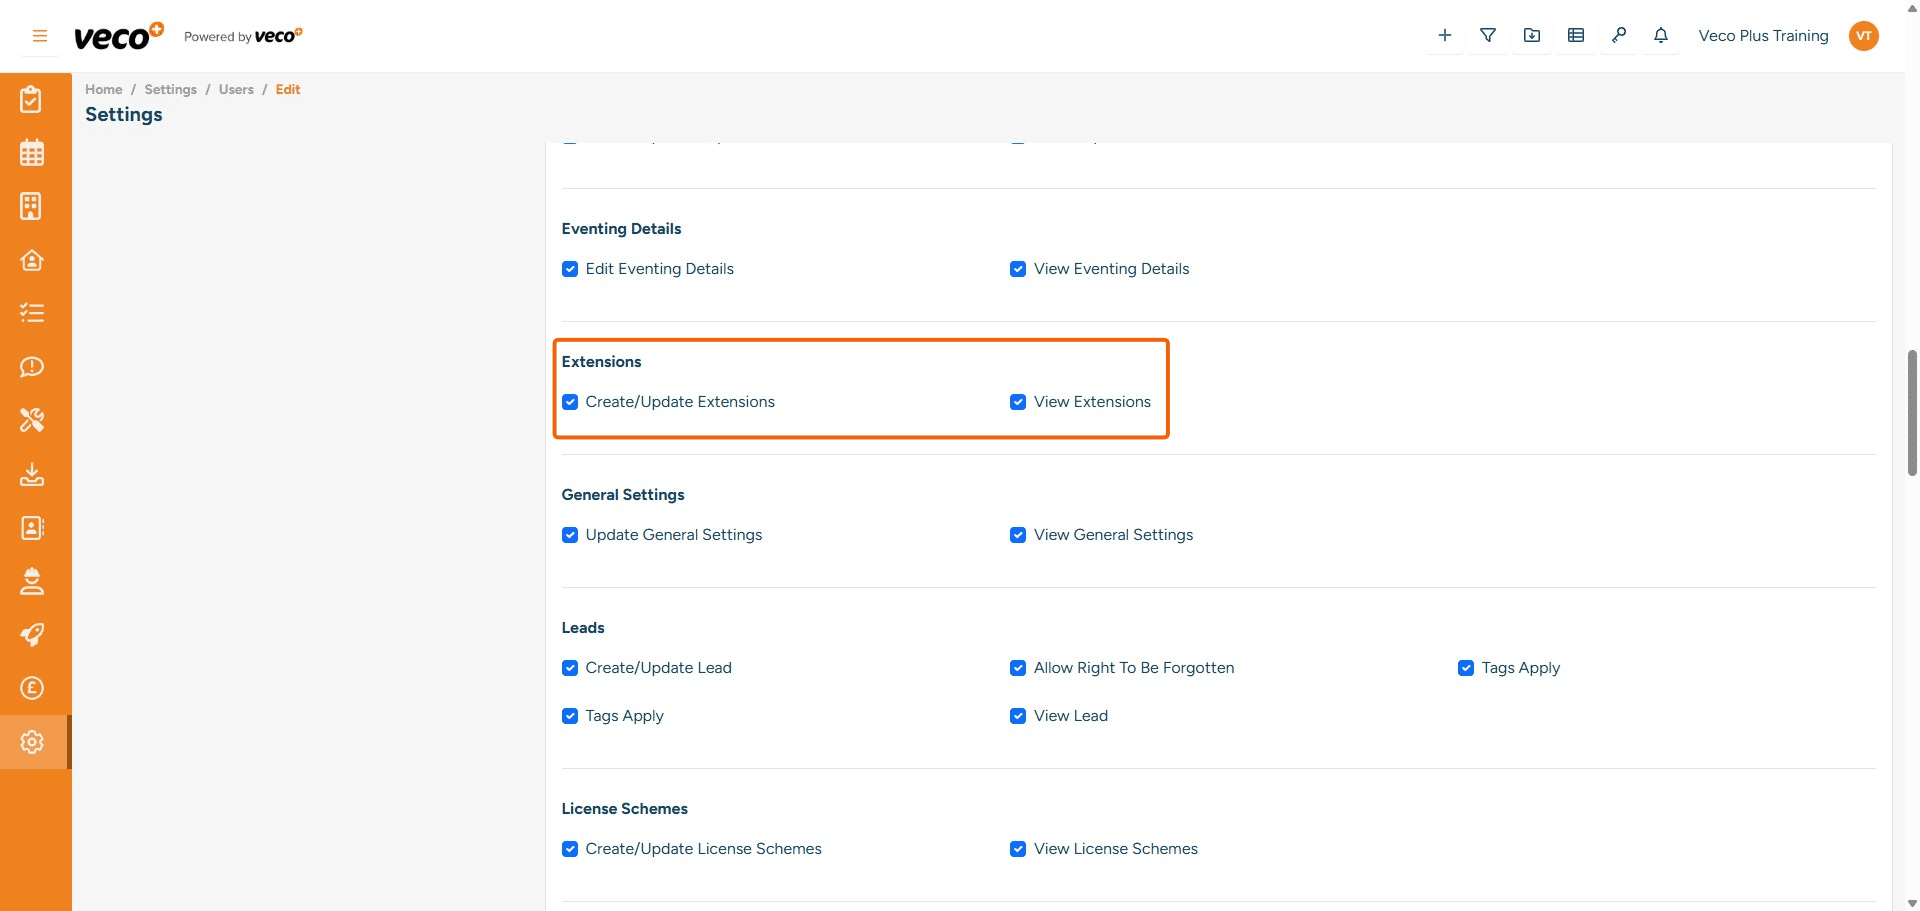Disable the View Extensions permission

pos(1018,402)
